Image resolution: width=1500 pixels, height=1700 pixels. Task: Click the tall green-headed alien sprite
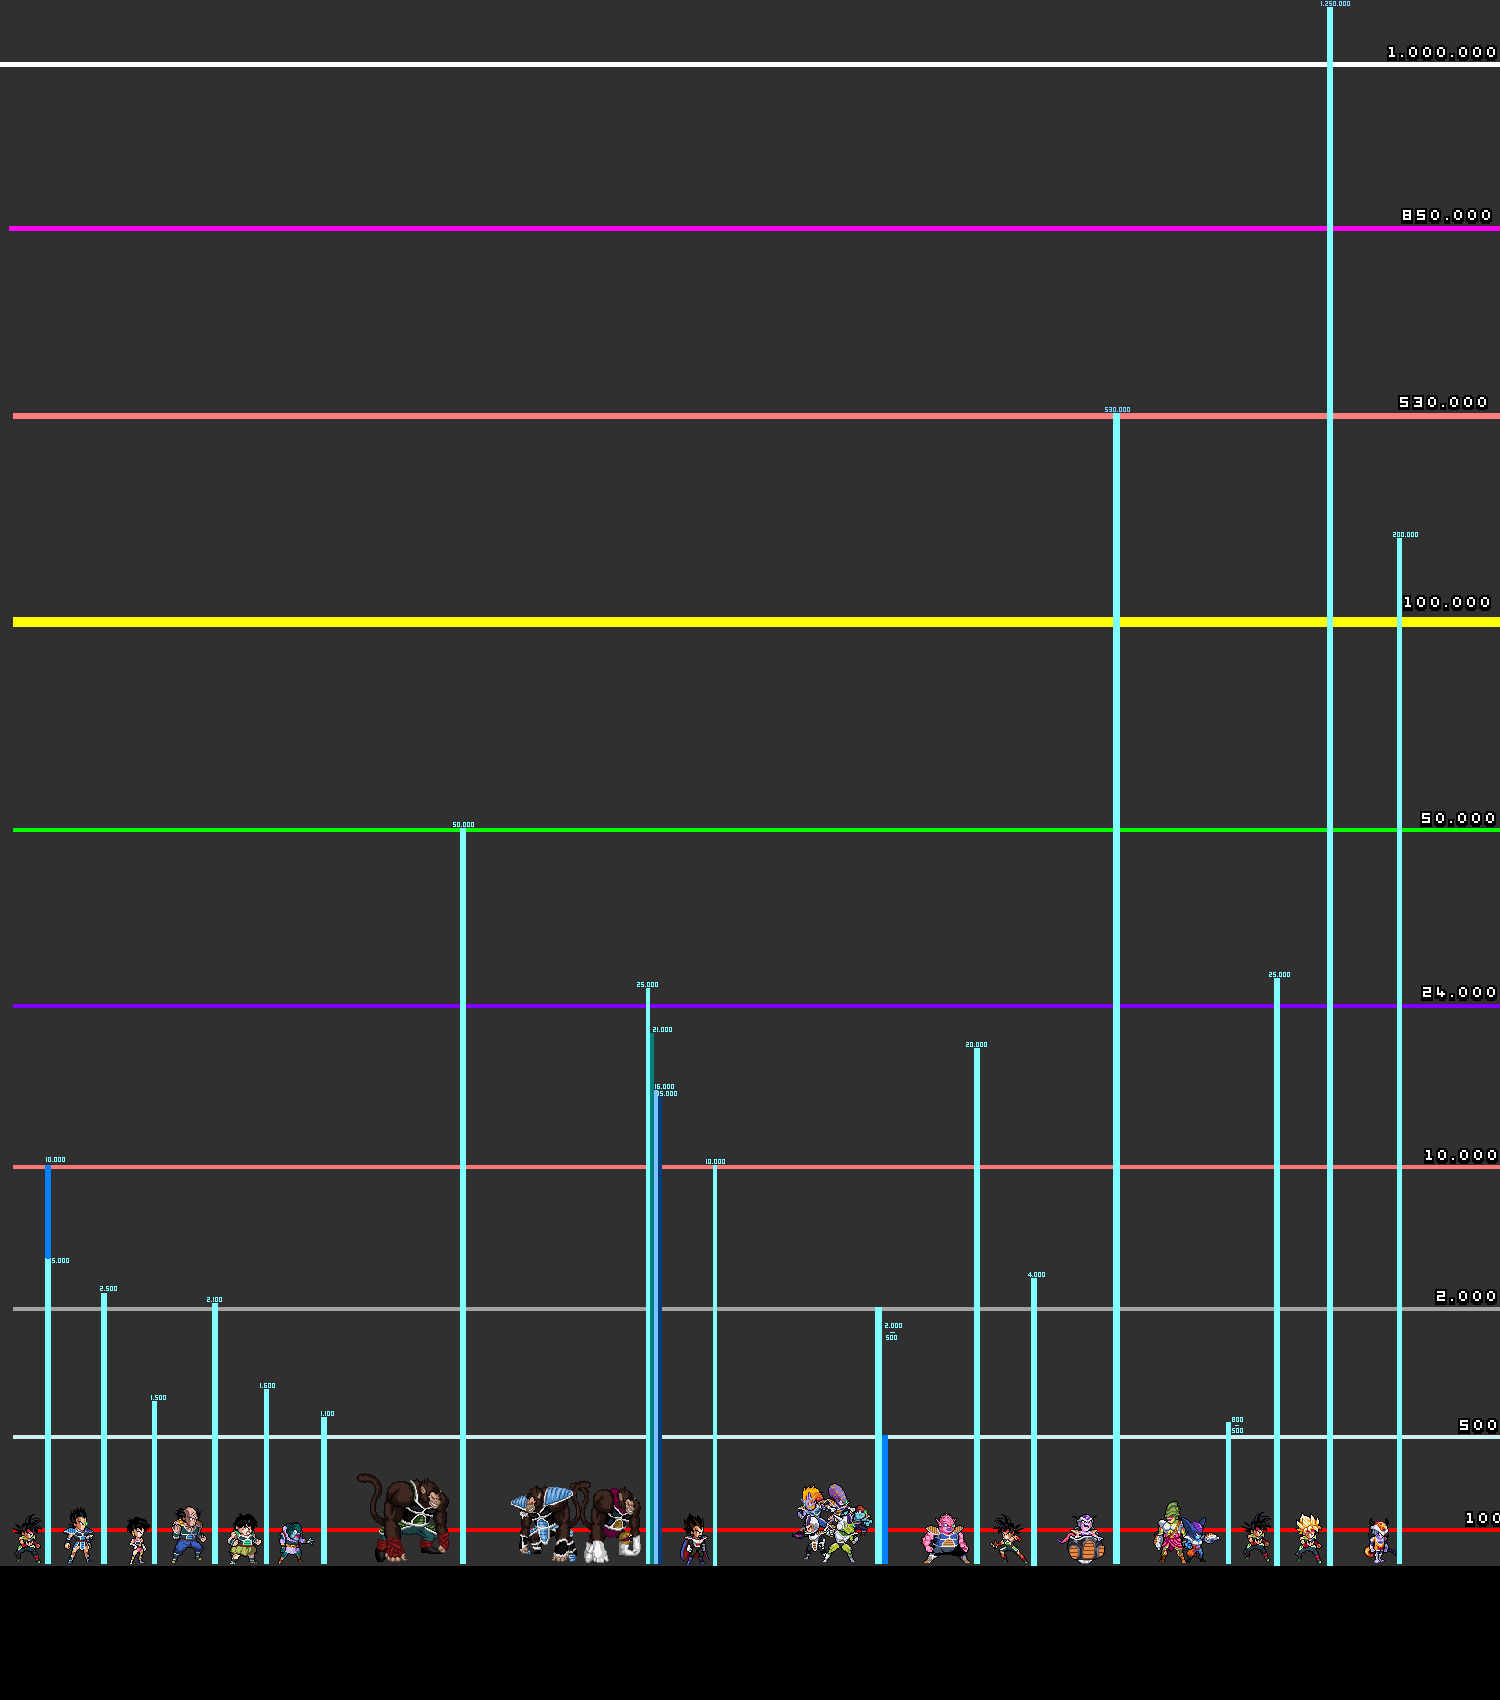pos(1171,1532)
